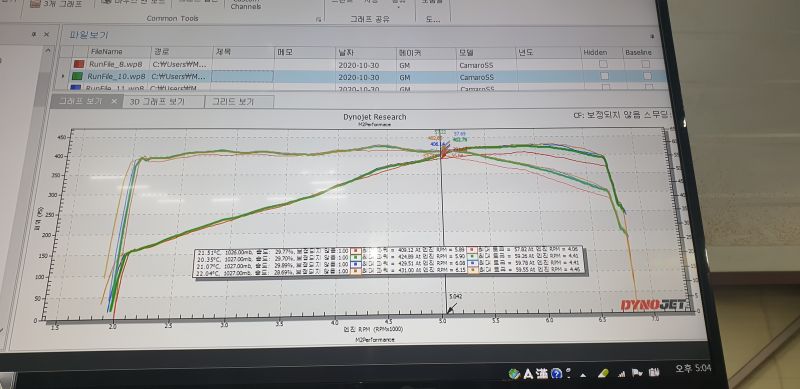Click the file list scroll up arrow
This screenshot has height=389, width=800.
coord(48,50)
